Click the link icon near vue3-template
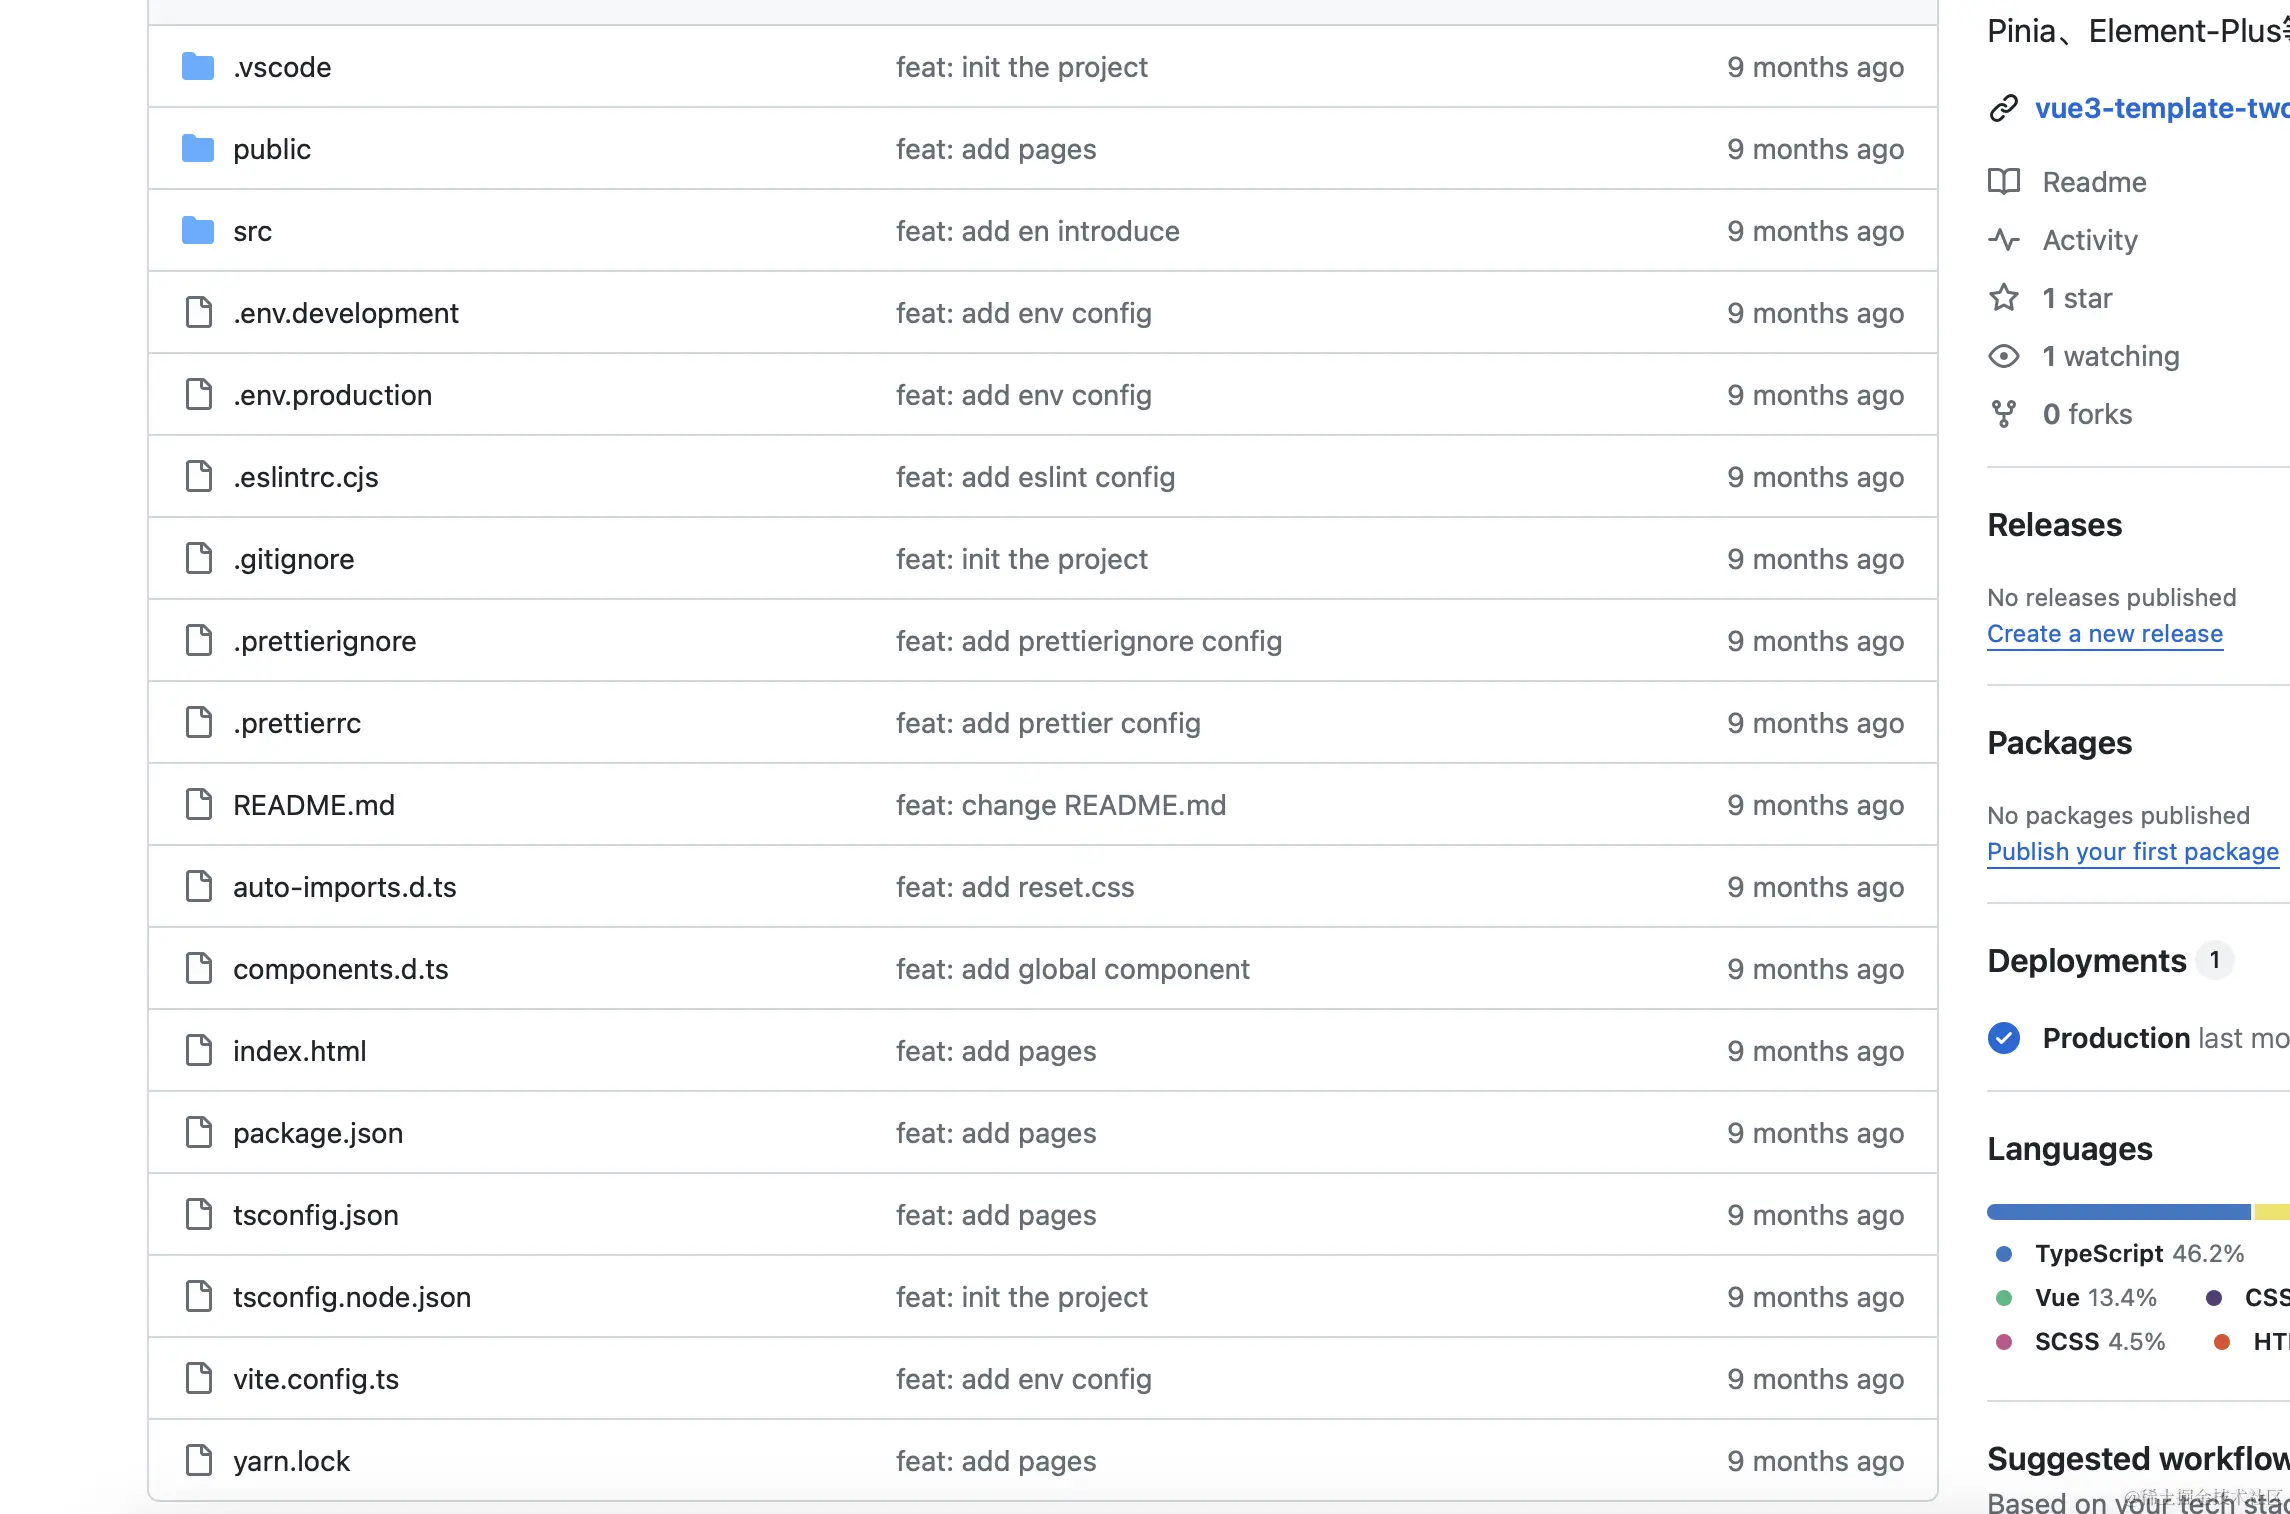Image resolution: width=2290 pixels, height=1514 pixels. click(x=2004, y=108)
